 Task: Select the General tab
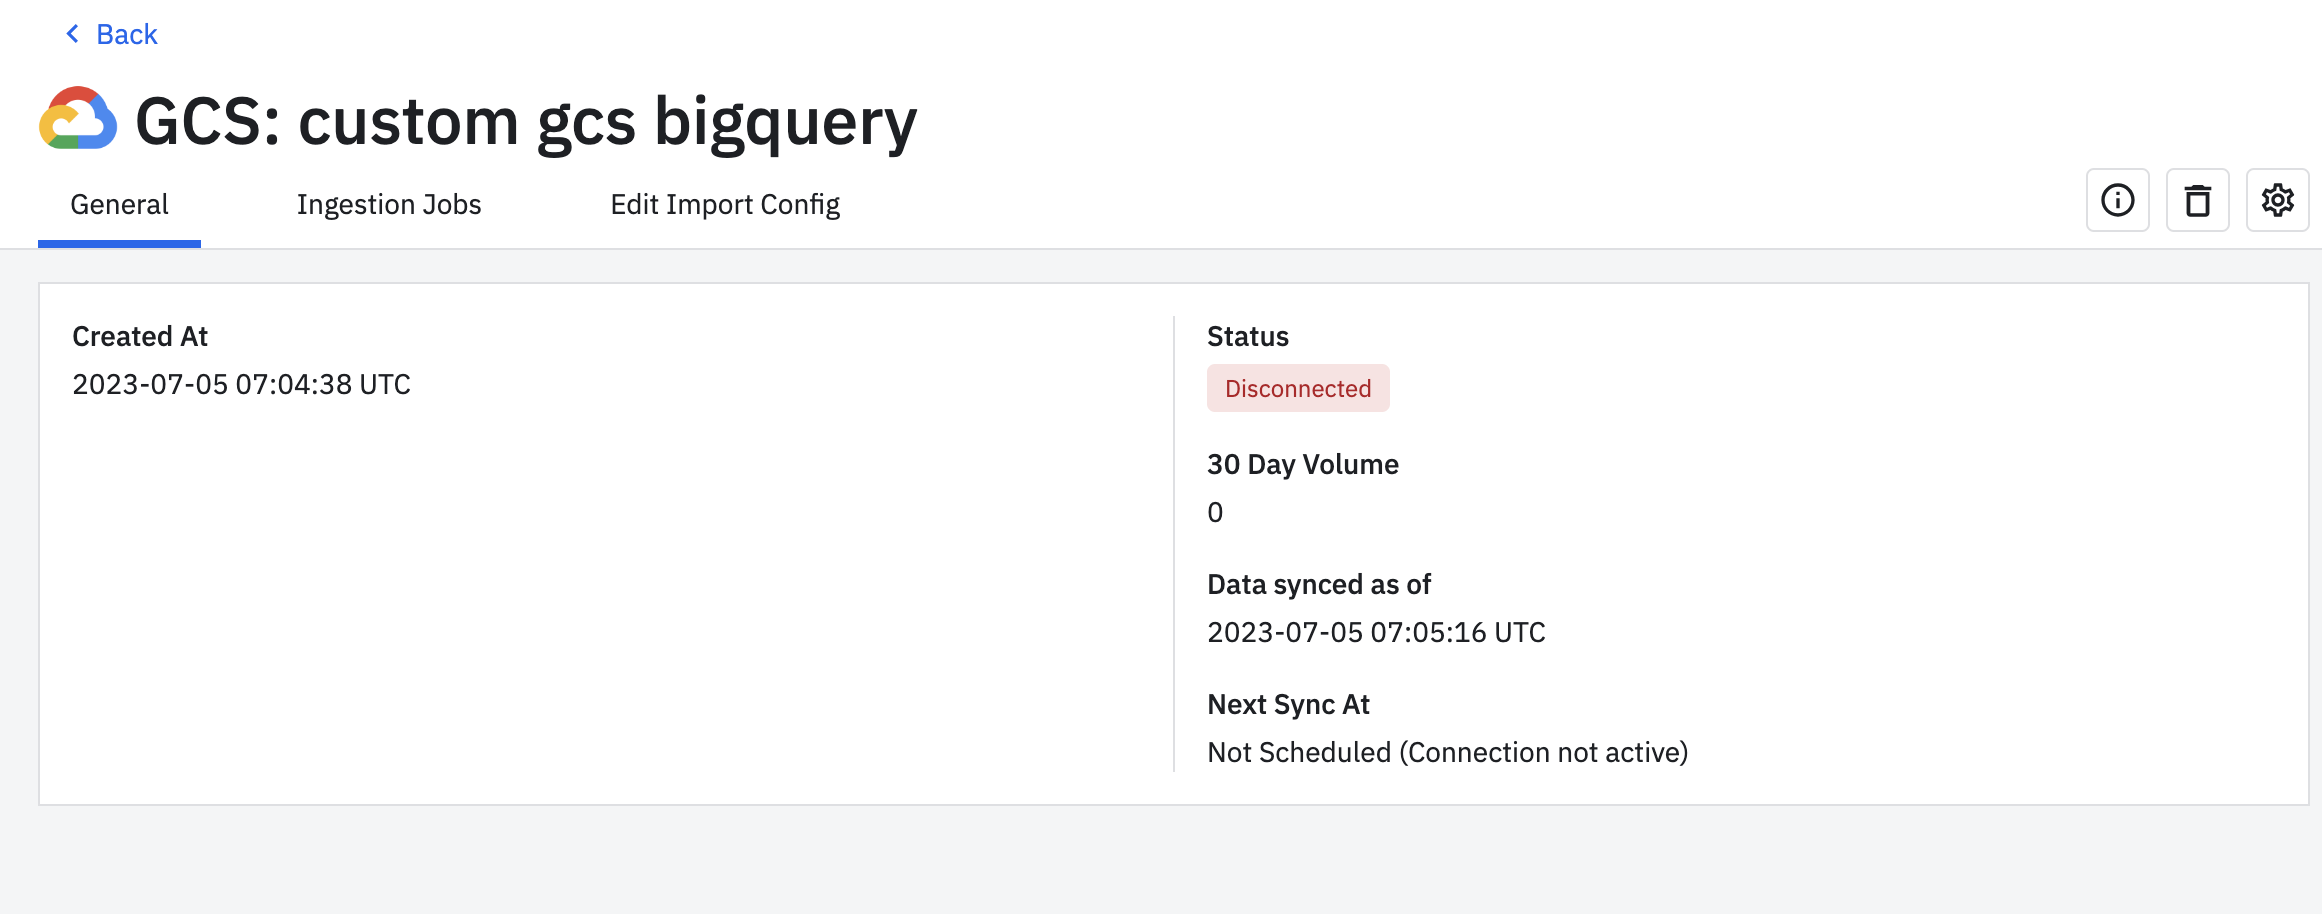[119, 204]
